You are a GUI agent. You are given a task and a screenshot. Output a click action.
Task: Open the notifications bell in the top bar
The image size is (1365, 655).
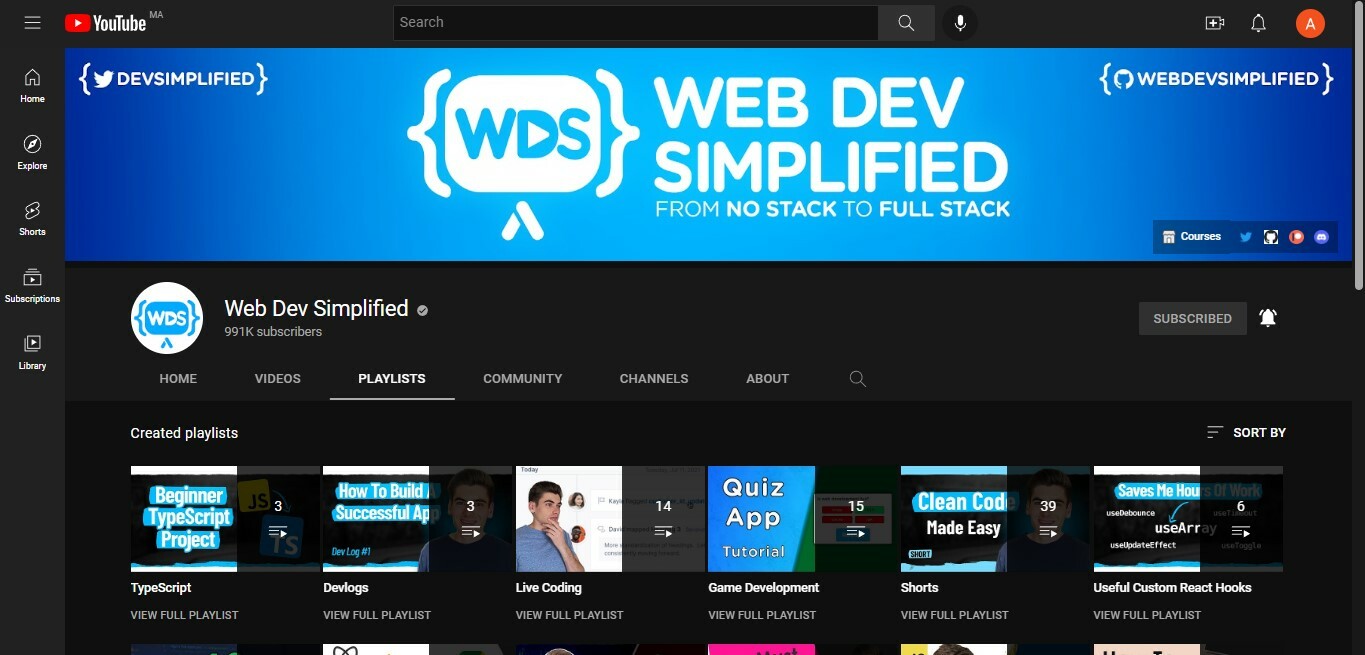pos(1258,22)
